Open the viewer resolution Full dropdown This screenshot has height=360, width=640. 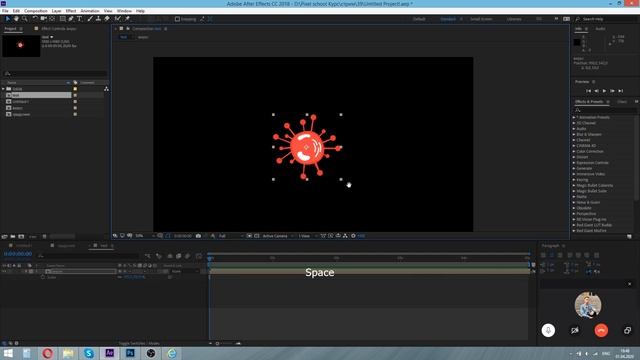tap(231, 236)
